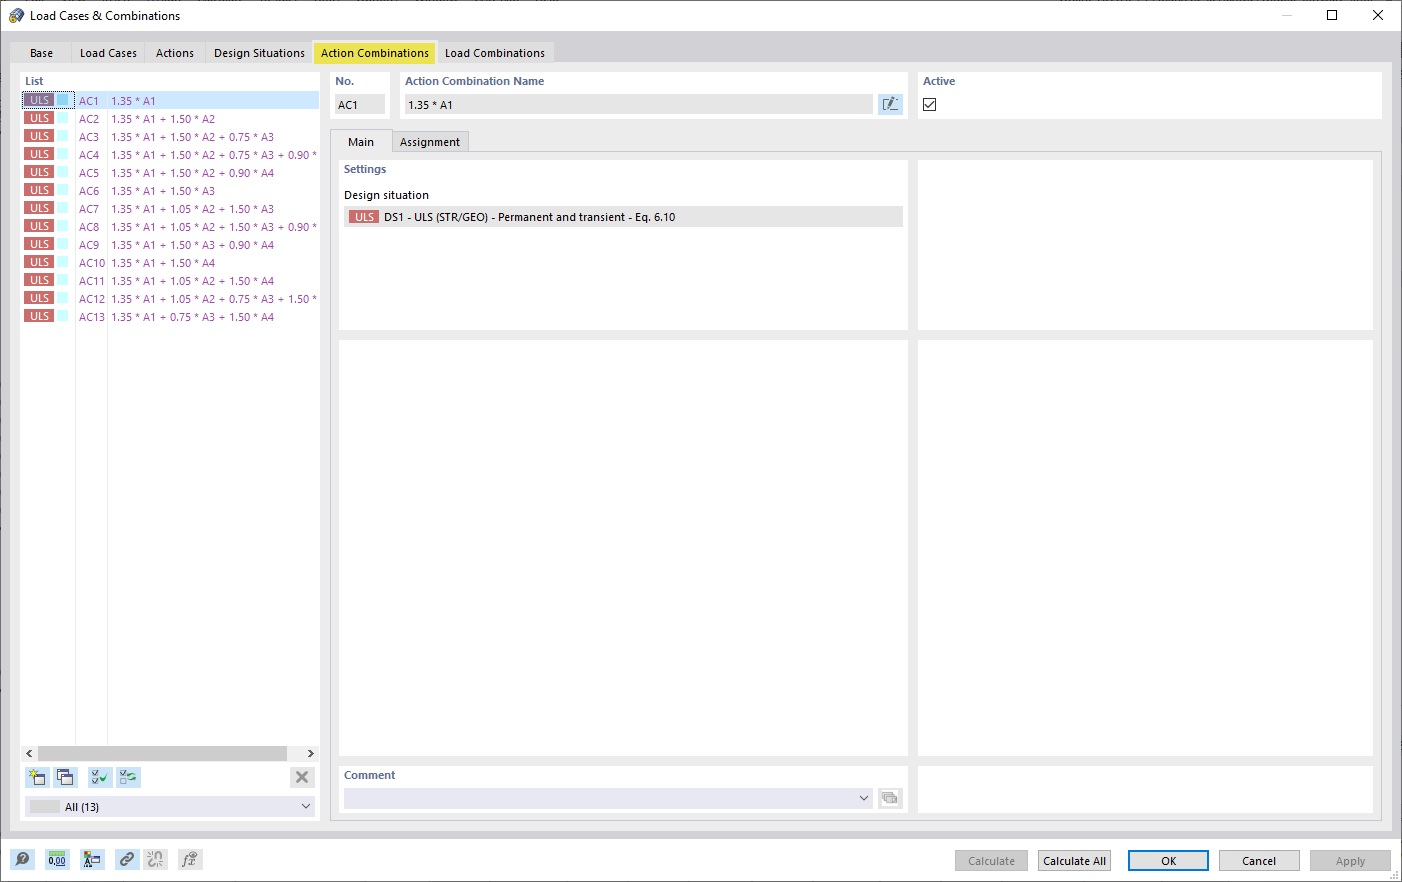Open the All (13) filter dropdown
This screenshot has width=1402, height=882.
pos(169,806)
